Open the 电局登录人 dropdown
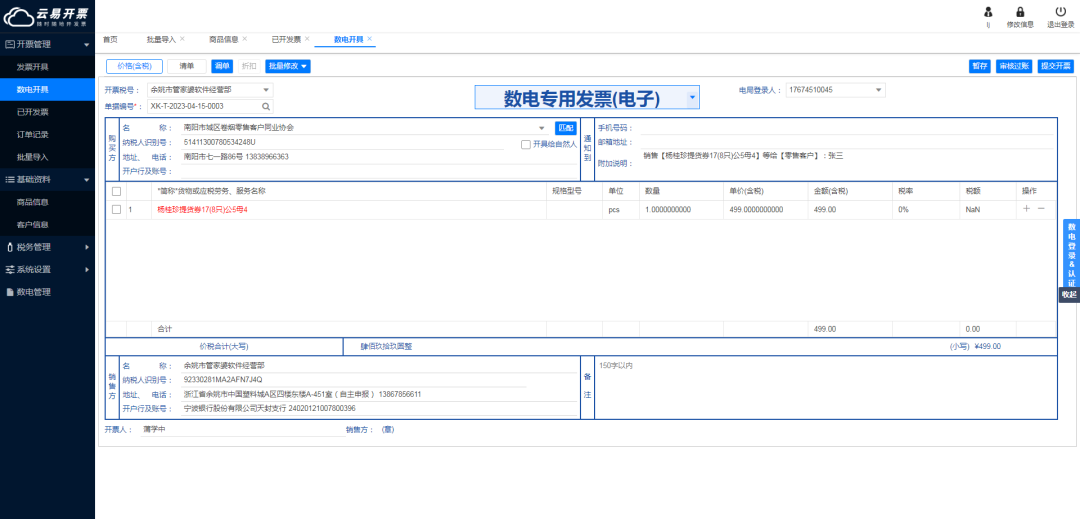 tap(878, 89)
